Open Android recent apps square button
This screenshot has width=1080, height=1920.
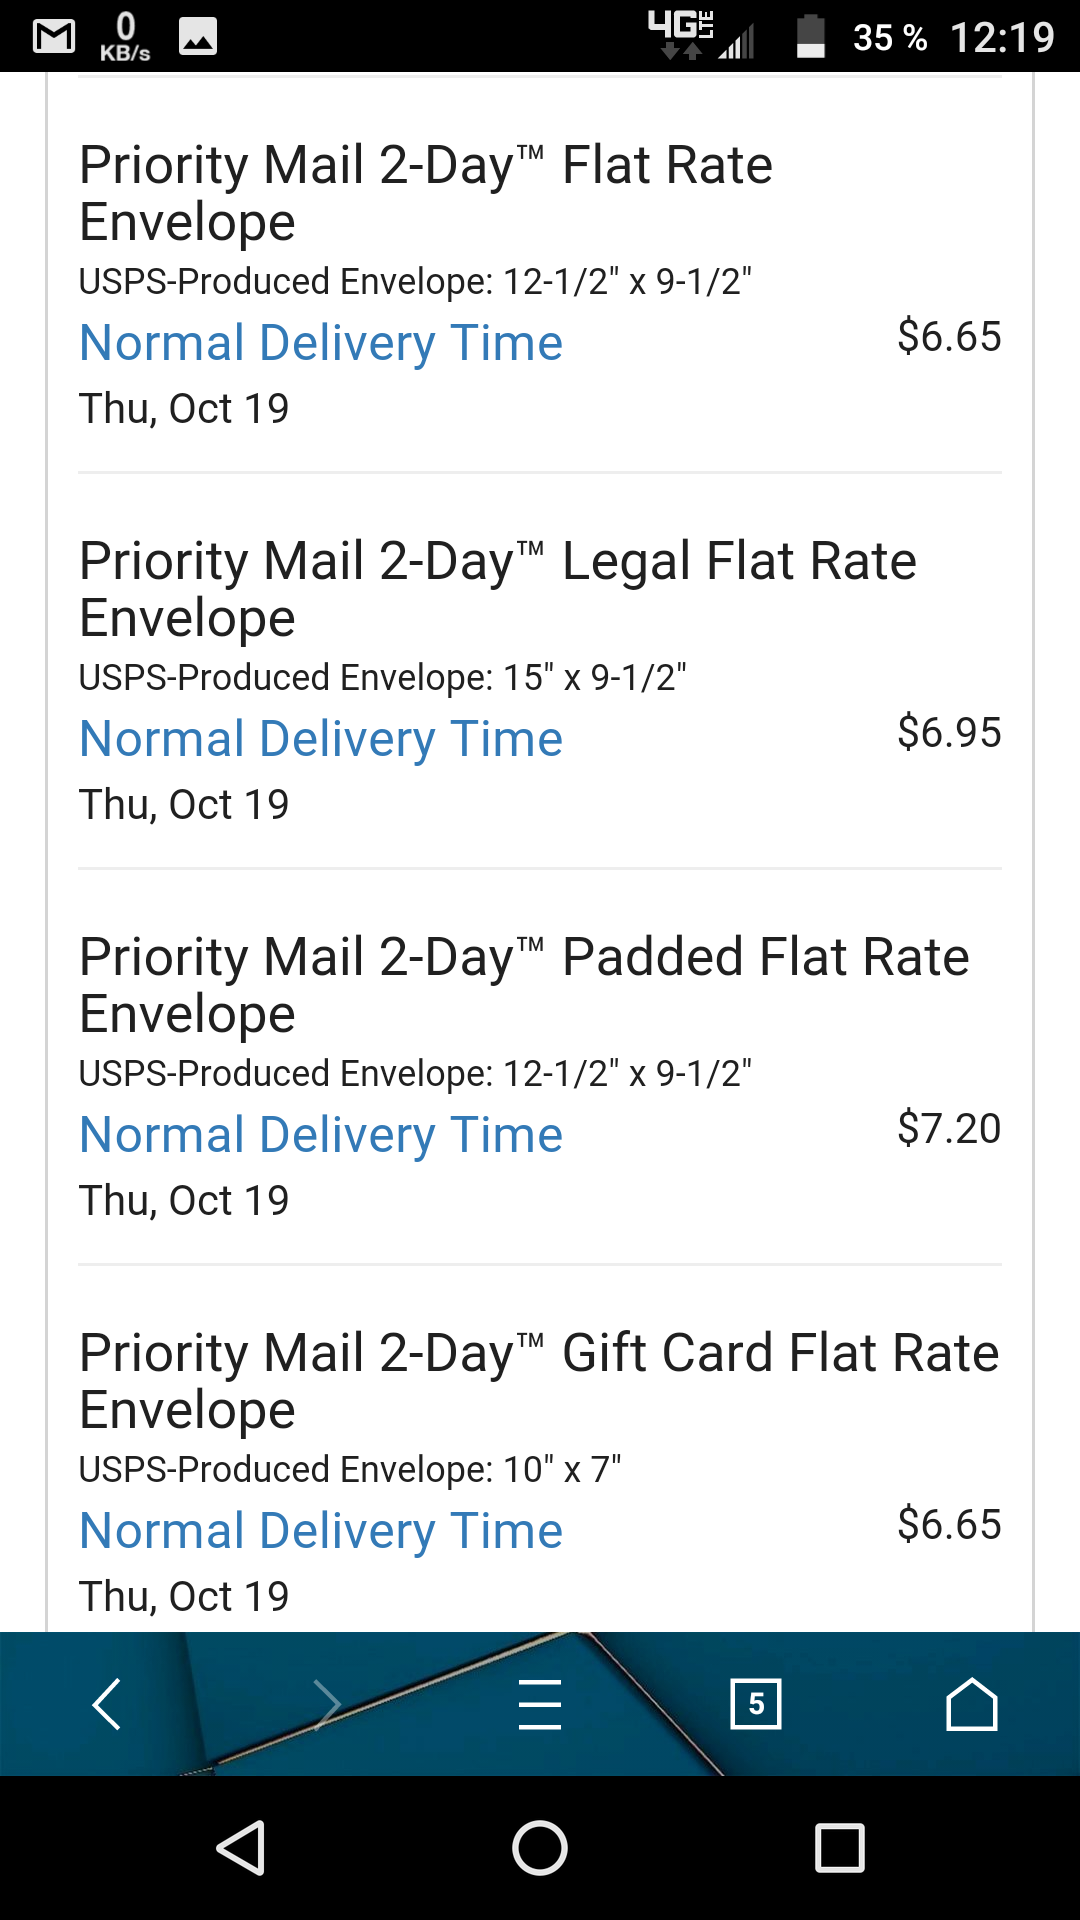click(x=840, y=1847)
